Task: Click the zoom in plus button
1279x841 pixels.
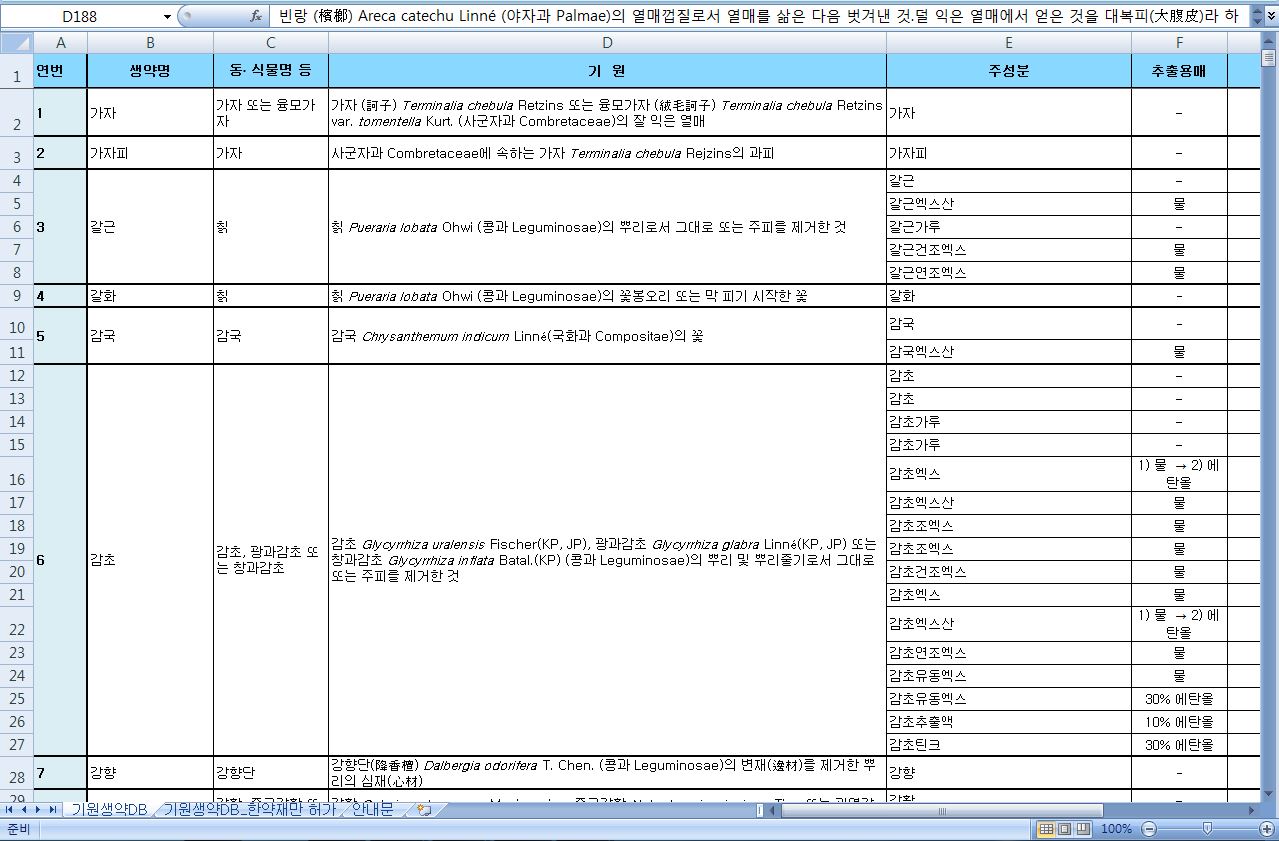Action: [1267, 829]
